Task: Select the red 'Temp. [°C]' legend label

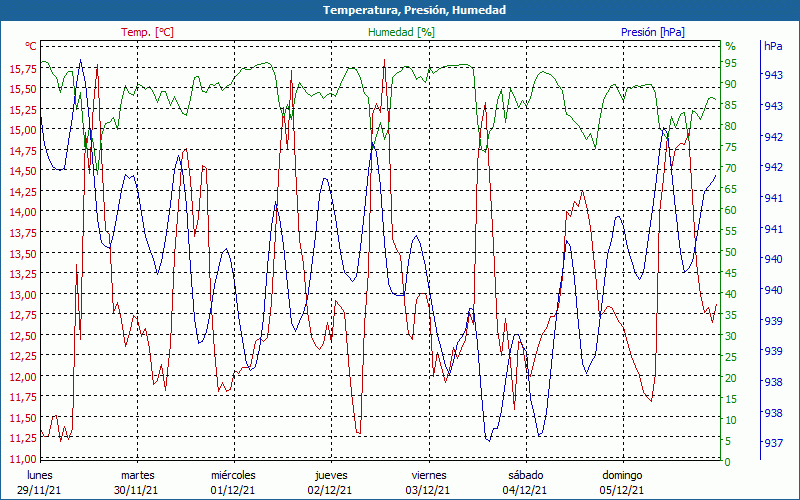Action: click(147, 32)
